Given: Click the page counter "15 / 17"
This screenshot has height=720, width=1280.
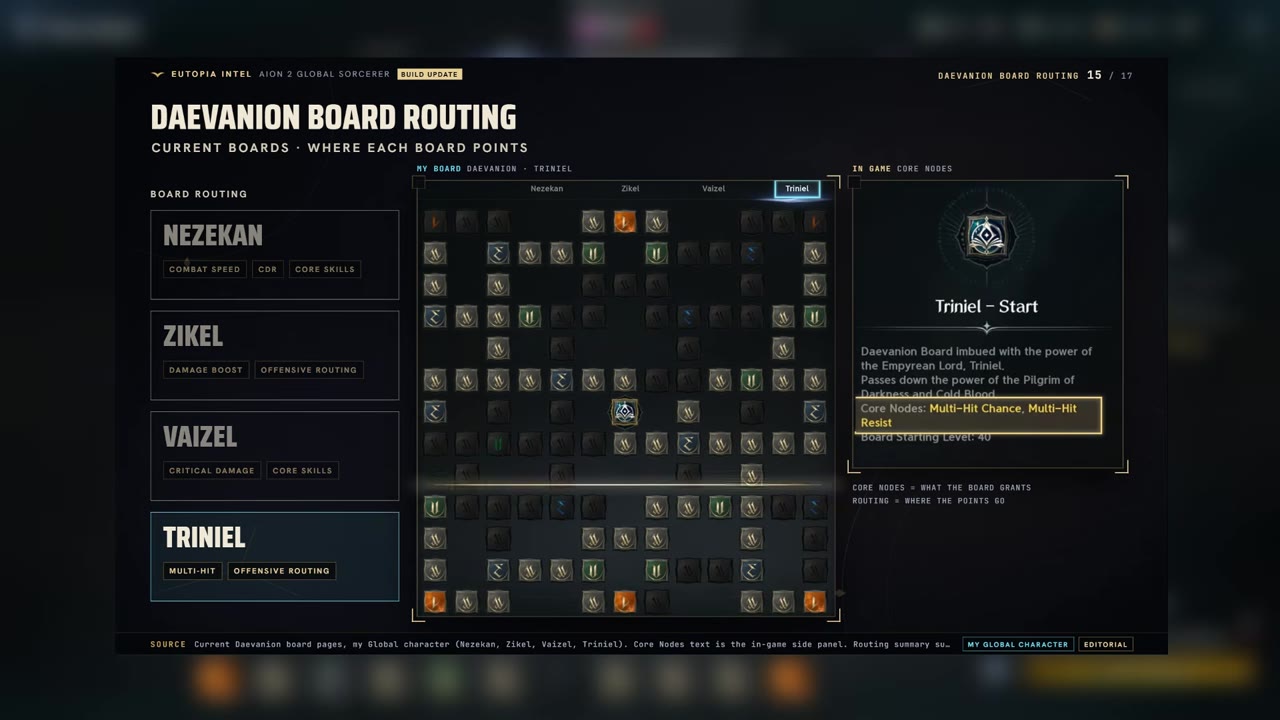Looking at the screenshot, I should [1110, 75].
